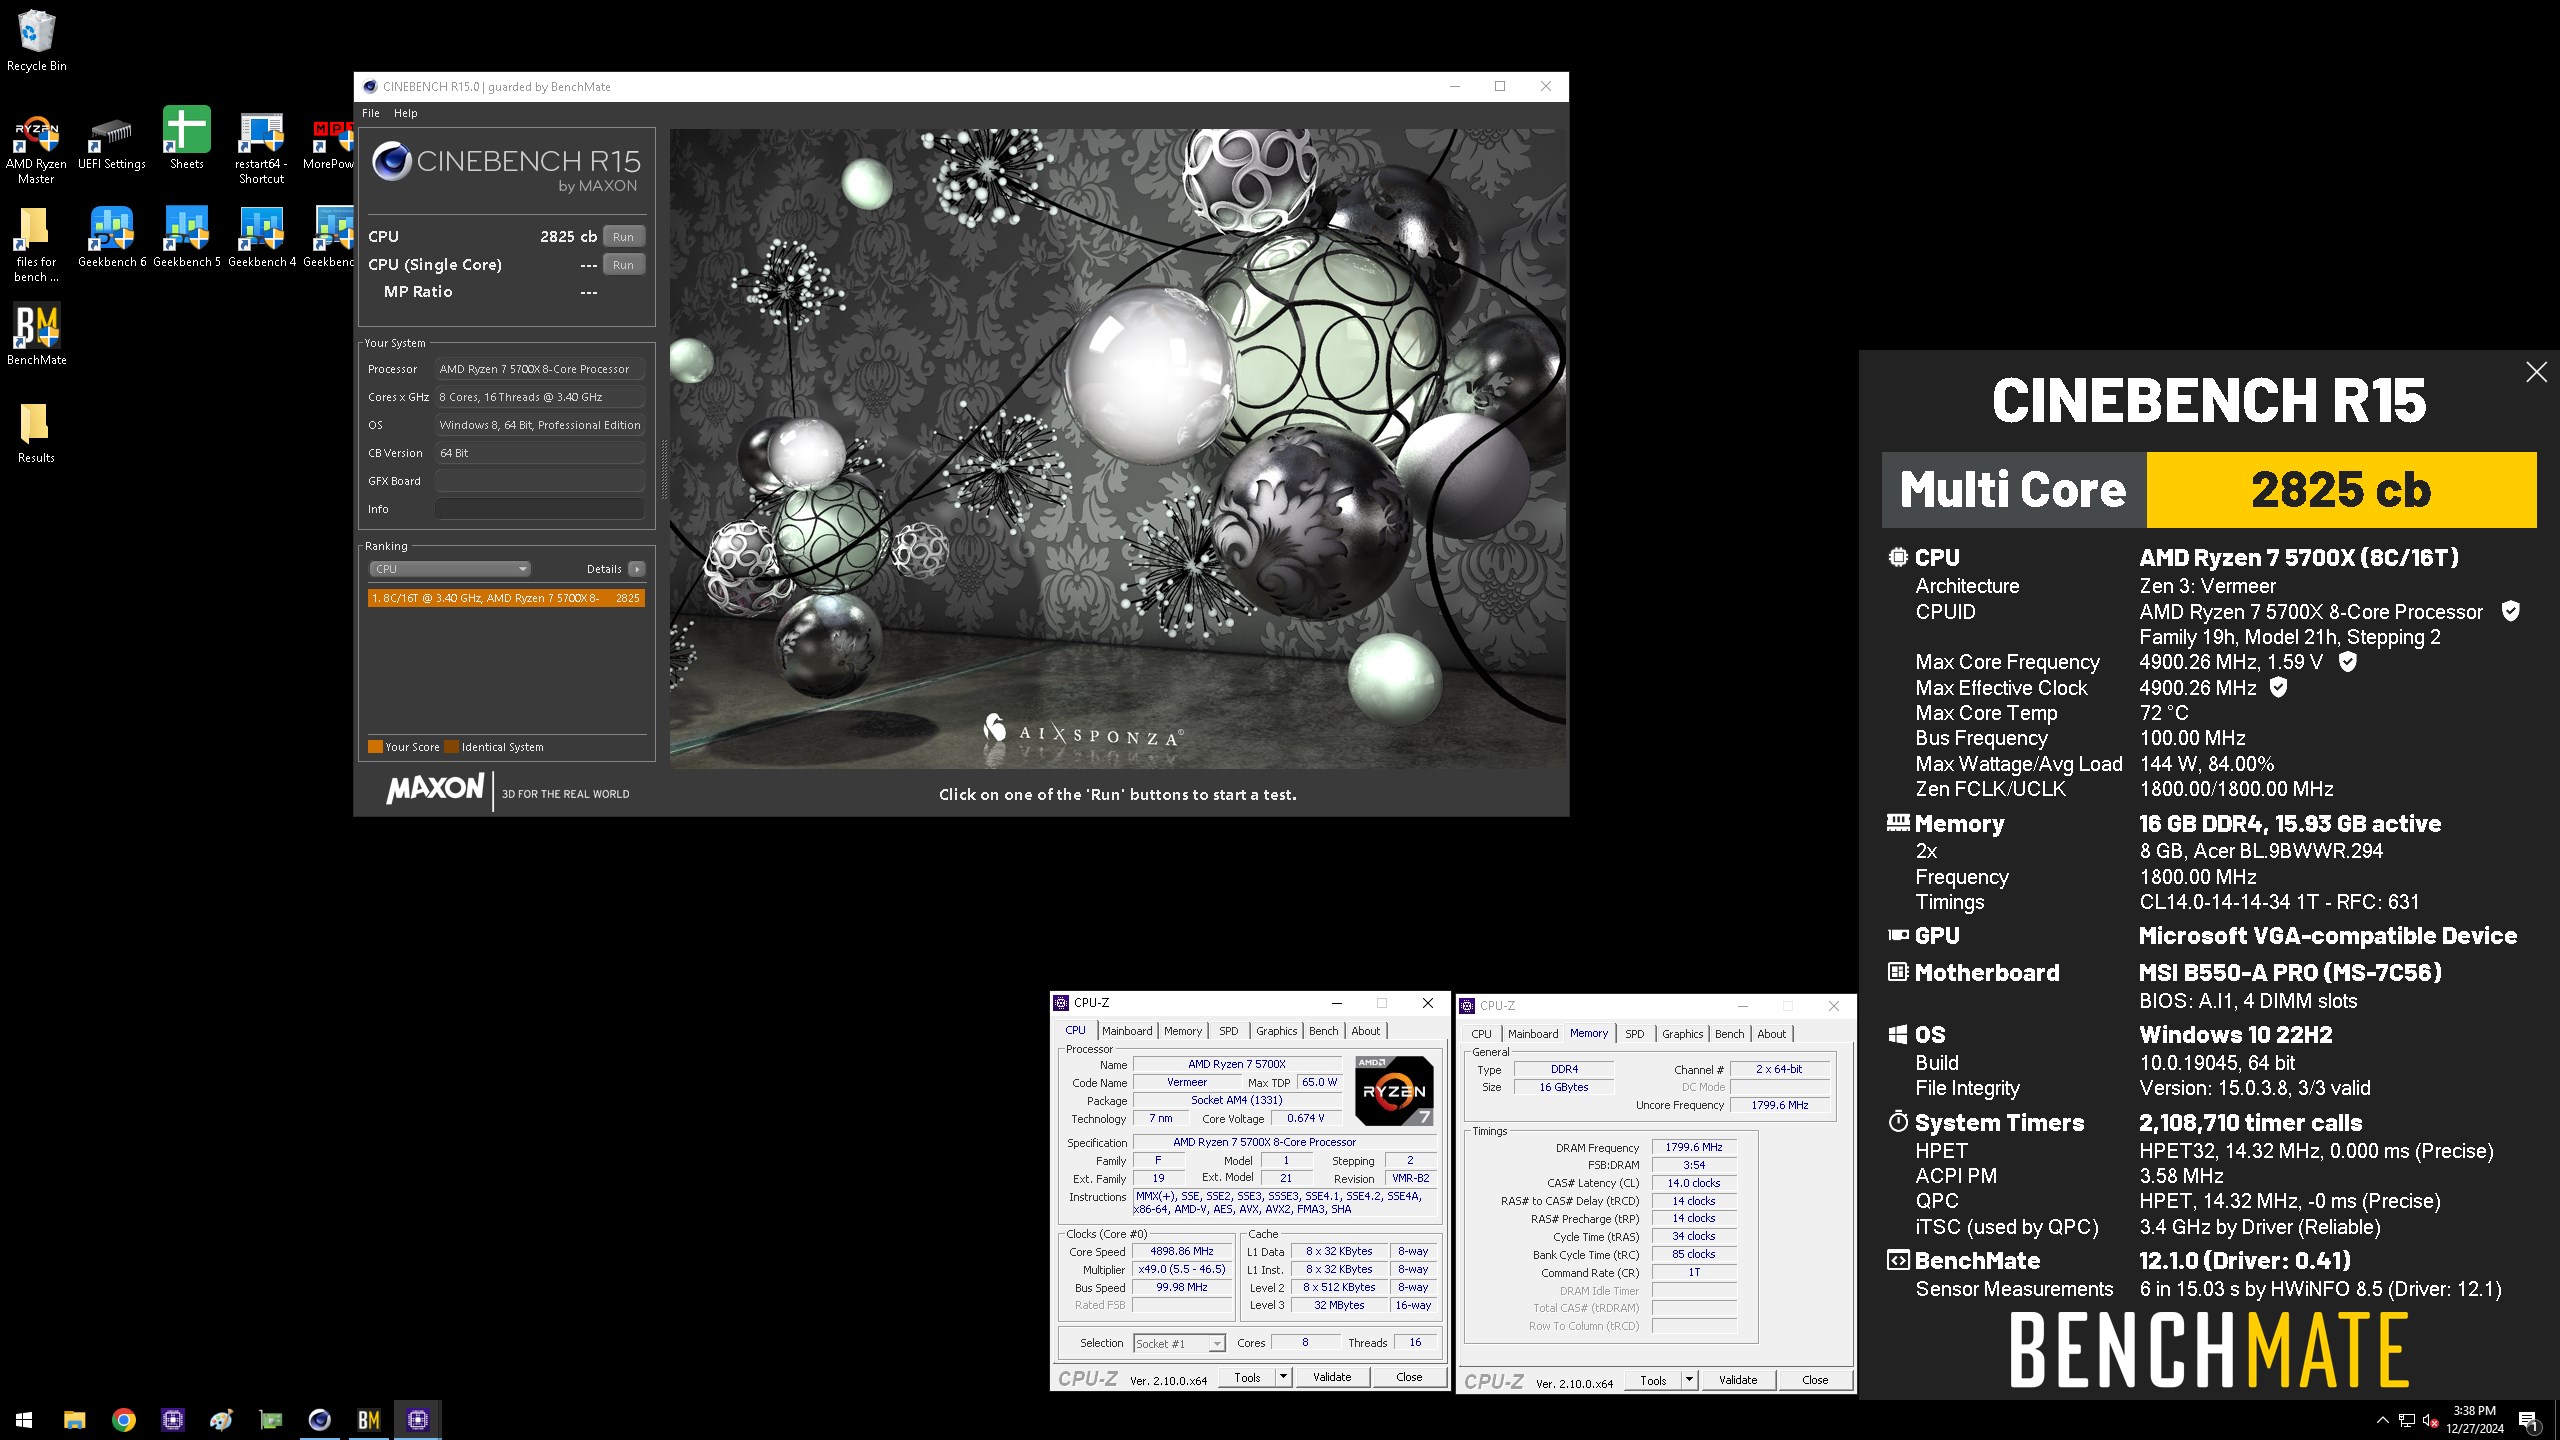
Task: Open Google Chrome from the taskbar
Action: click(x=124, y=1419)
